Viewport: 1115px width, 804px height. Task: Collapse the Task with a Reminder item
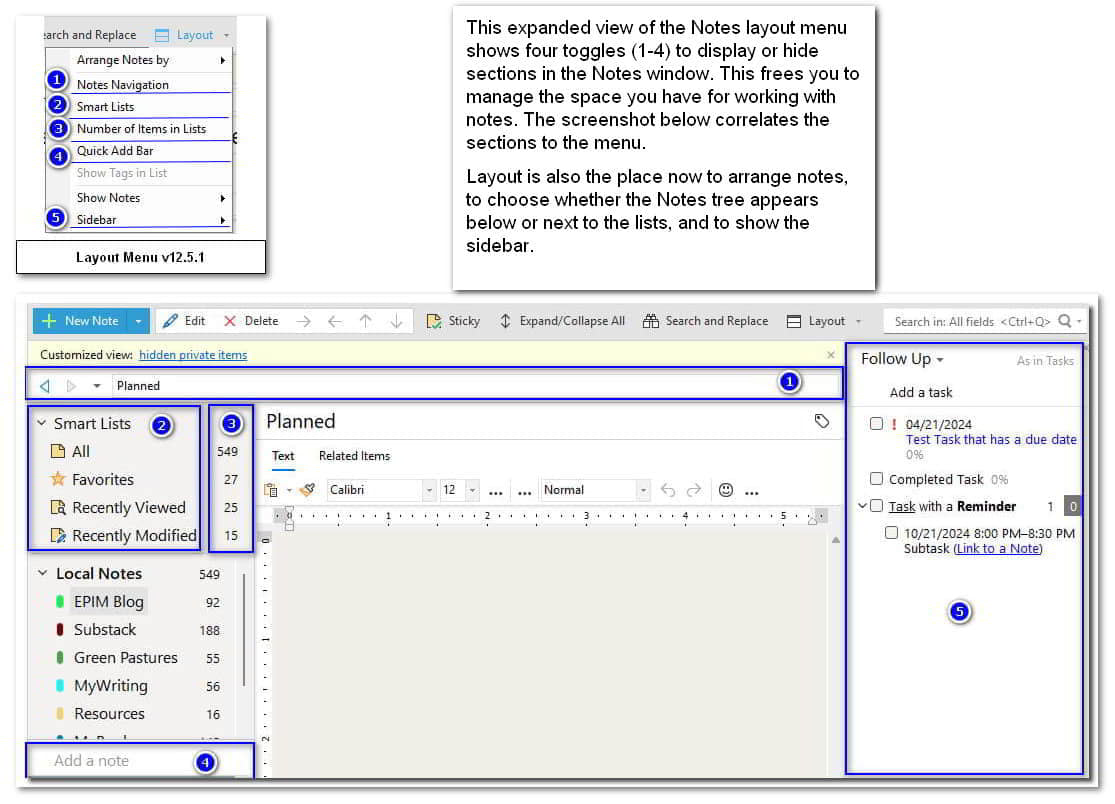click(x=862, y=505)
